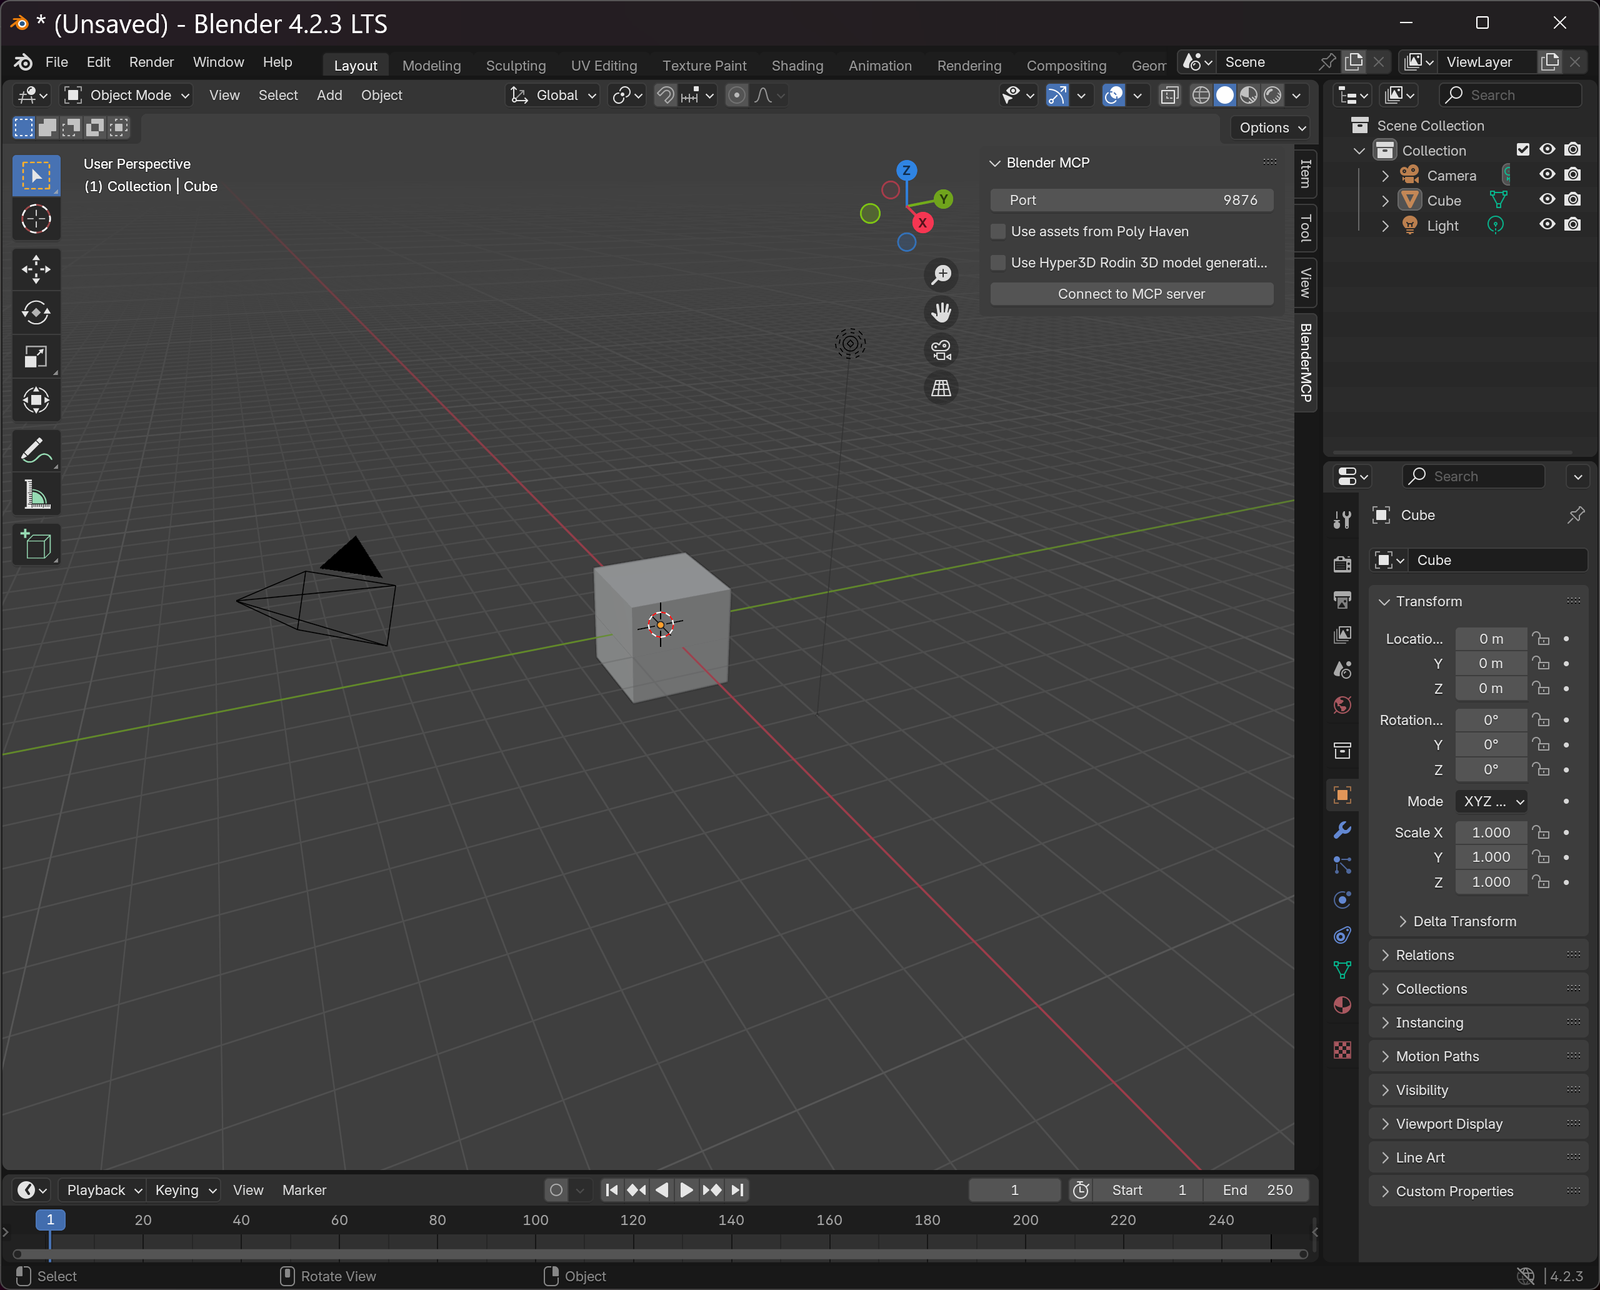Open the Global transform orientation dropdown
The image size is (1600, 1290).
(x=554, y=95)
